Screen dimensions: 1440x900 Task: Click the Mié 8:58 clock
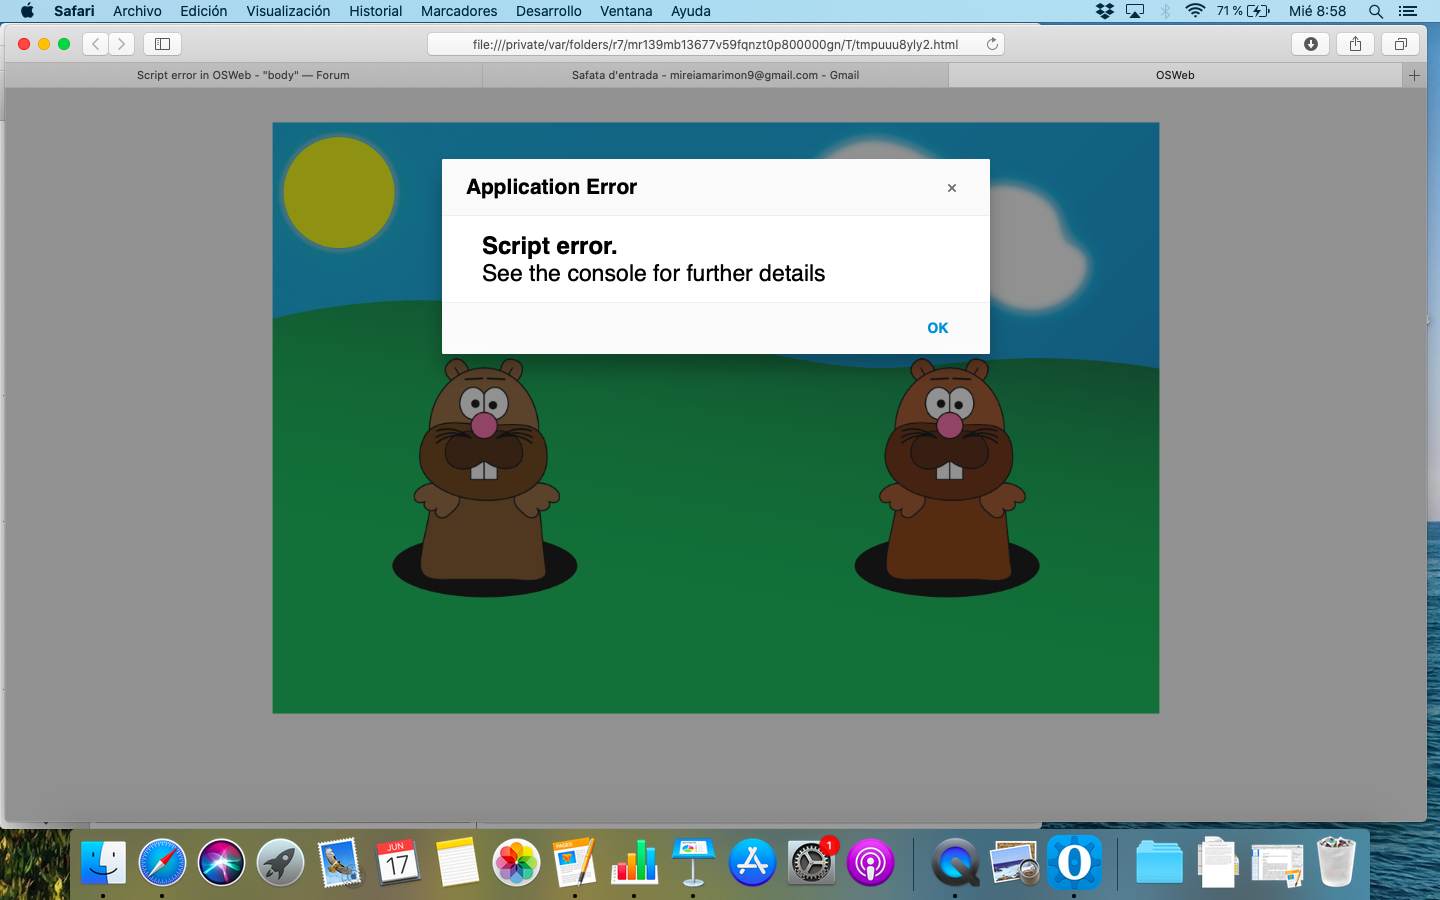click(x=1317, y=11)
